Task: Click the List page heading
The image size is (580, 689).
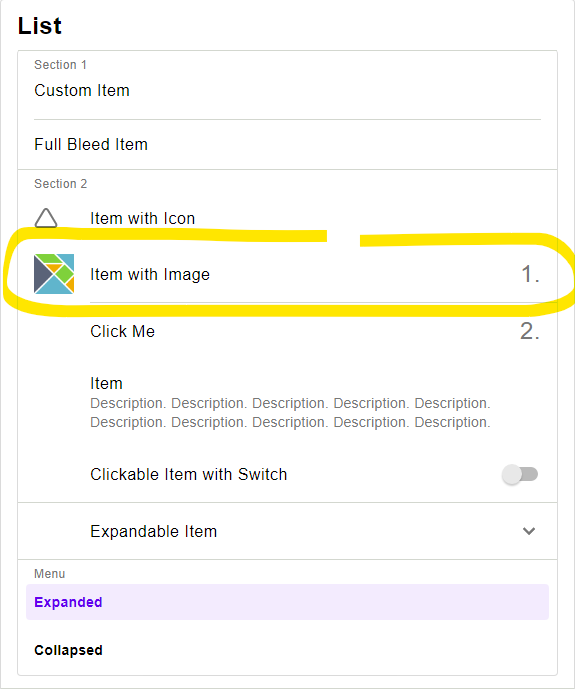Action: coord(40,25)
